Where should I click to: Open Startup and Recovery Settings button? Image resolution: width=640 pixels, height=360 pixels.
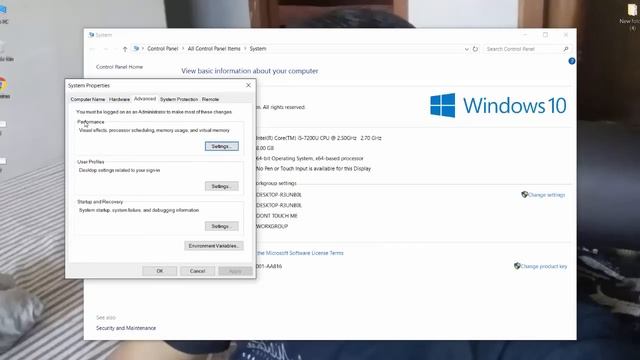pos(222,226)
